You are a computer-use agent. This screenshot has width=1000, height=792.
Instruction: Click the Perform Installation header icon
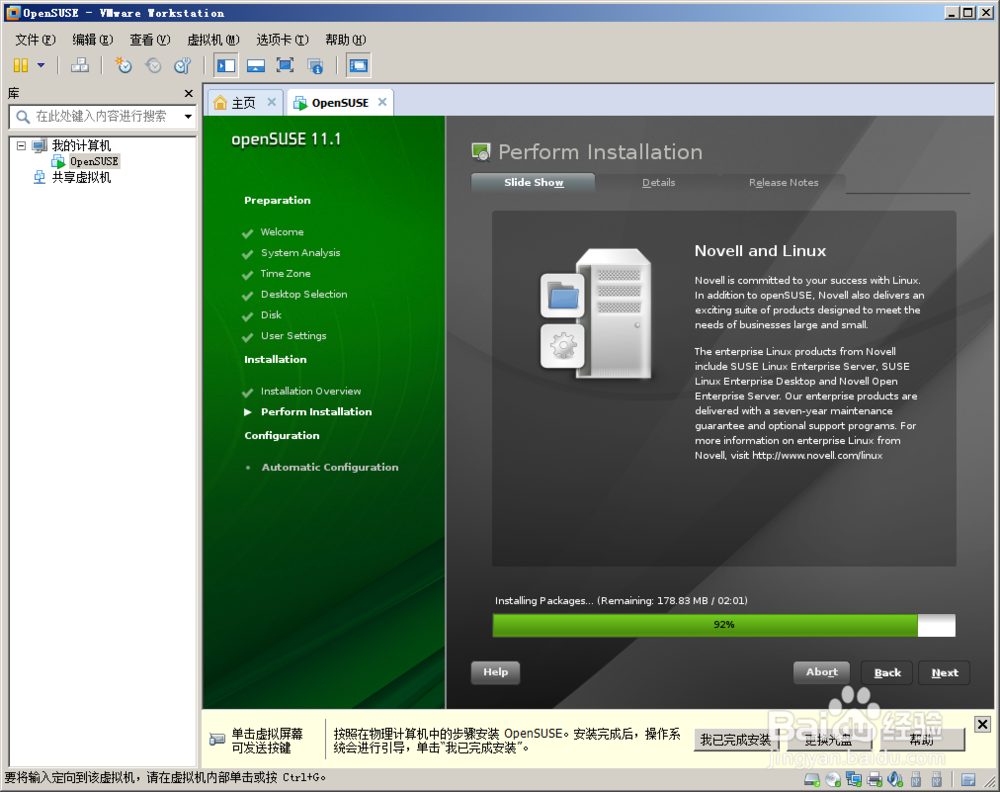pos(481,152)
